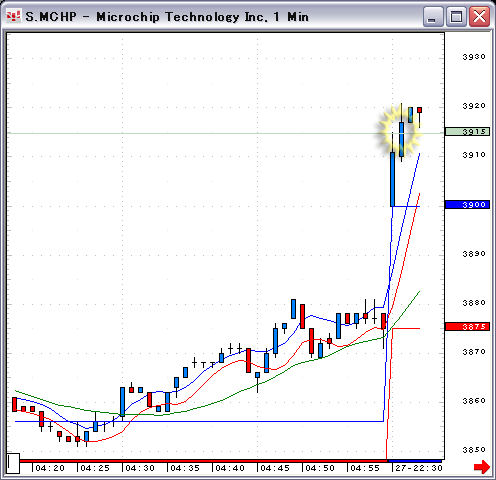Click the 3850 price axis label
496x480 pixels.
pos(474,450)
